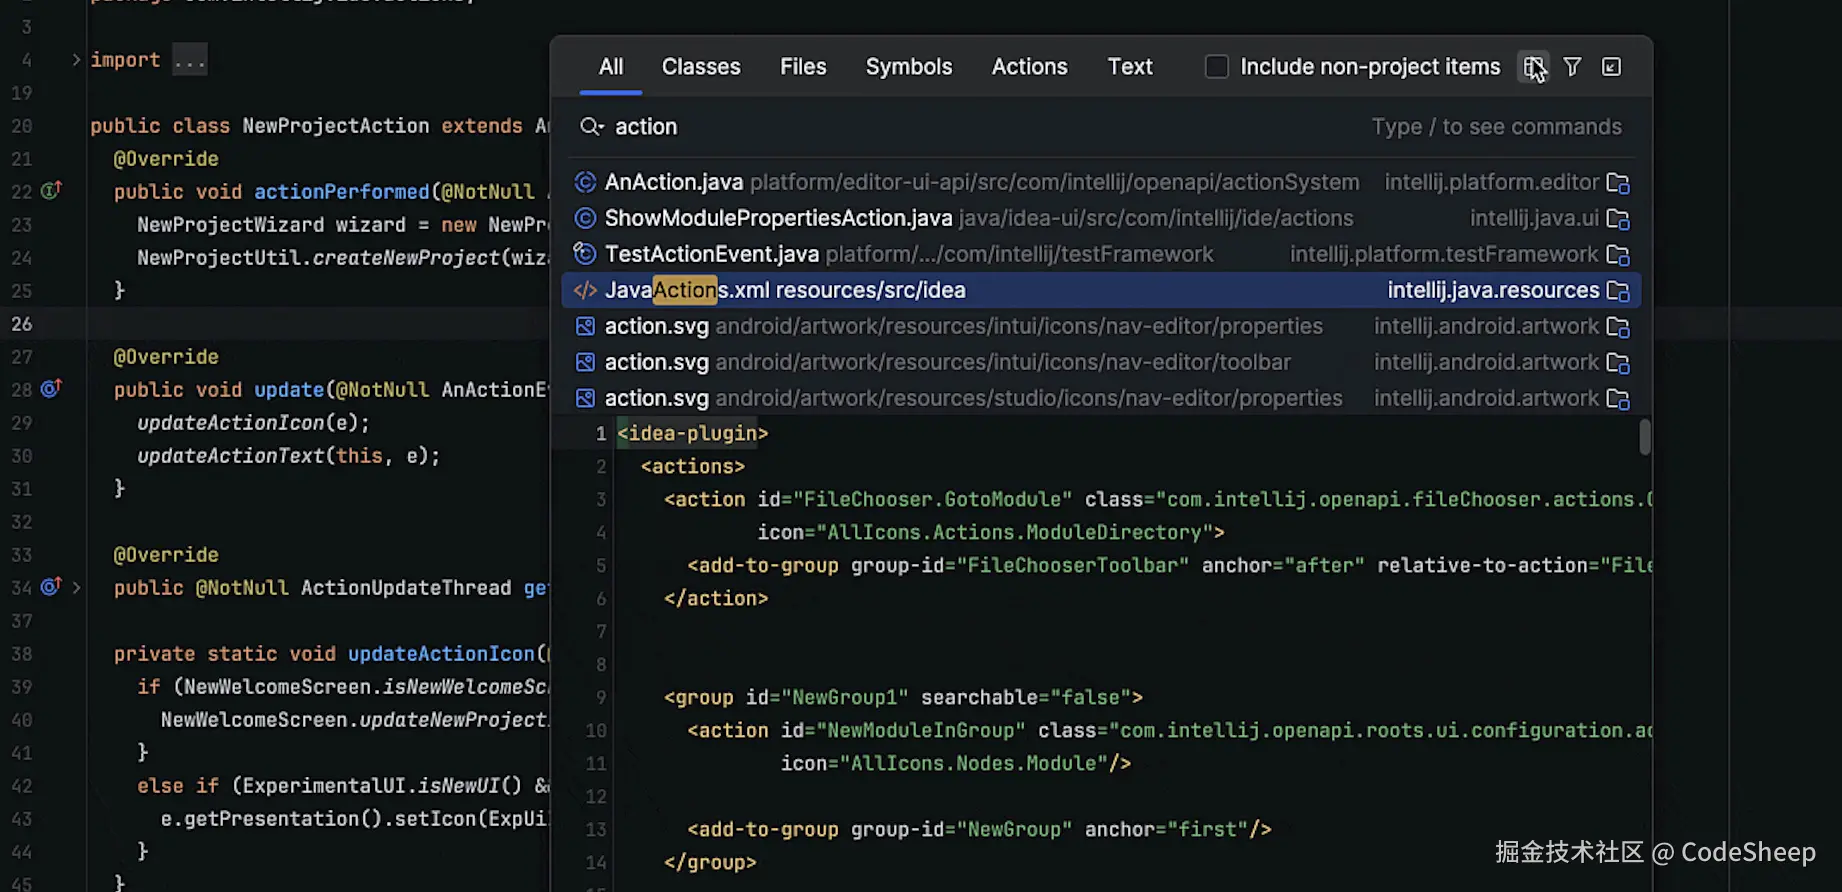The width and height of the screenshot is (1842, 892).
Task: Click the preview toggle icon in search header
Action: coord(1533,67)
